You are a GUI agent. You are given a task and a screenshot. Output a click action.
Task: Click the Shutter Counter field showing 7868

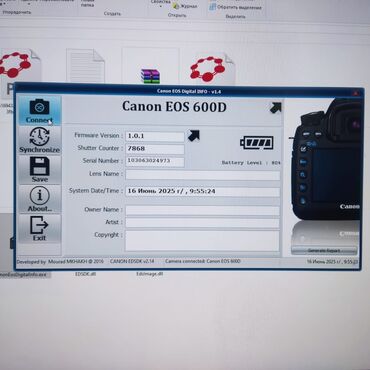[155, 149]
